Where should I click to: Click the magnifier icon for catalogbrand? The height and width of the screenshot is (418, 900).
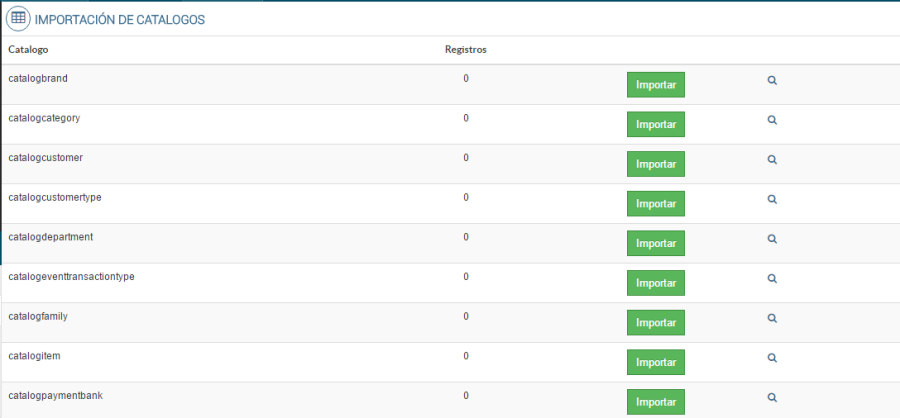pos(772,81)
